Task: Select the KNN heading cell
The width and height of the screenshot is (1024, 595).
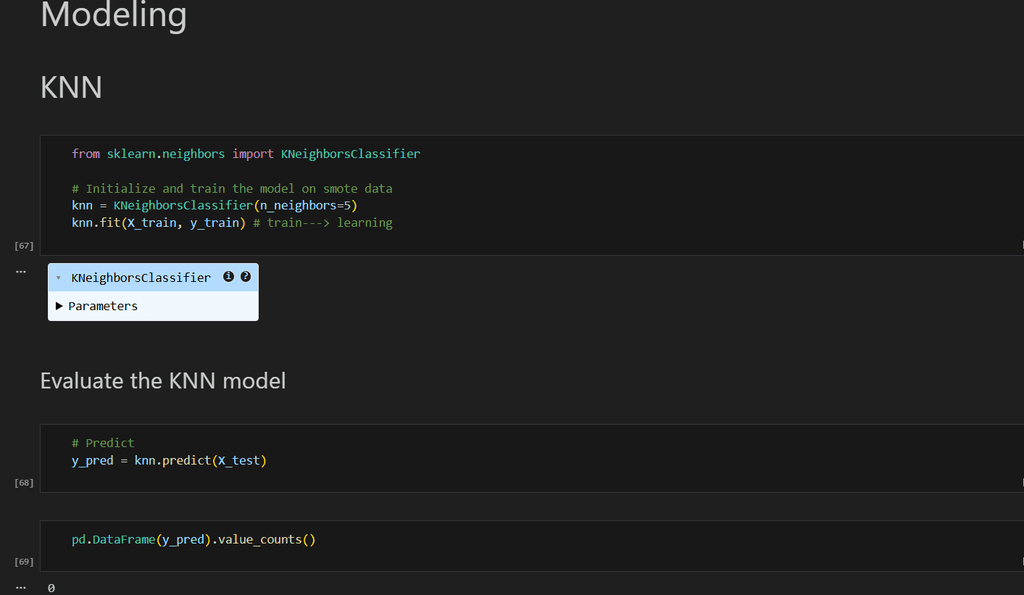Action: click(x=71, y=87)
